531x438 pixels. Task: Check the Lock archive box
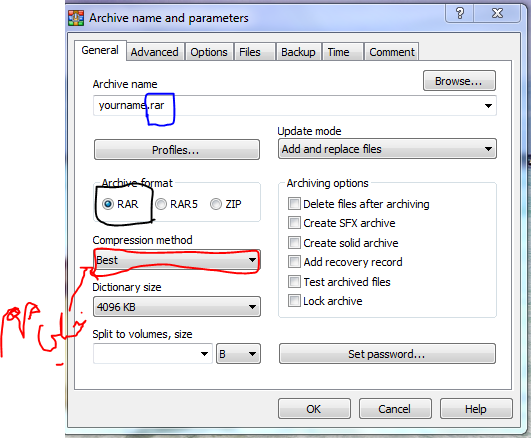click(x=294, y=301)
